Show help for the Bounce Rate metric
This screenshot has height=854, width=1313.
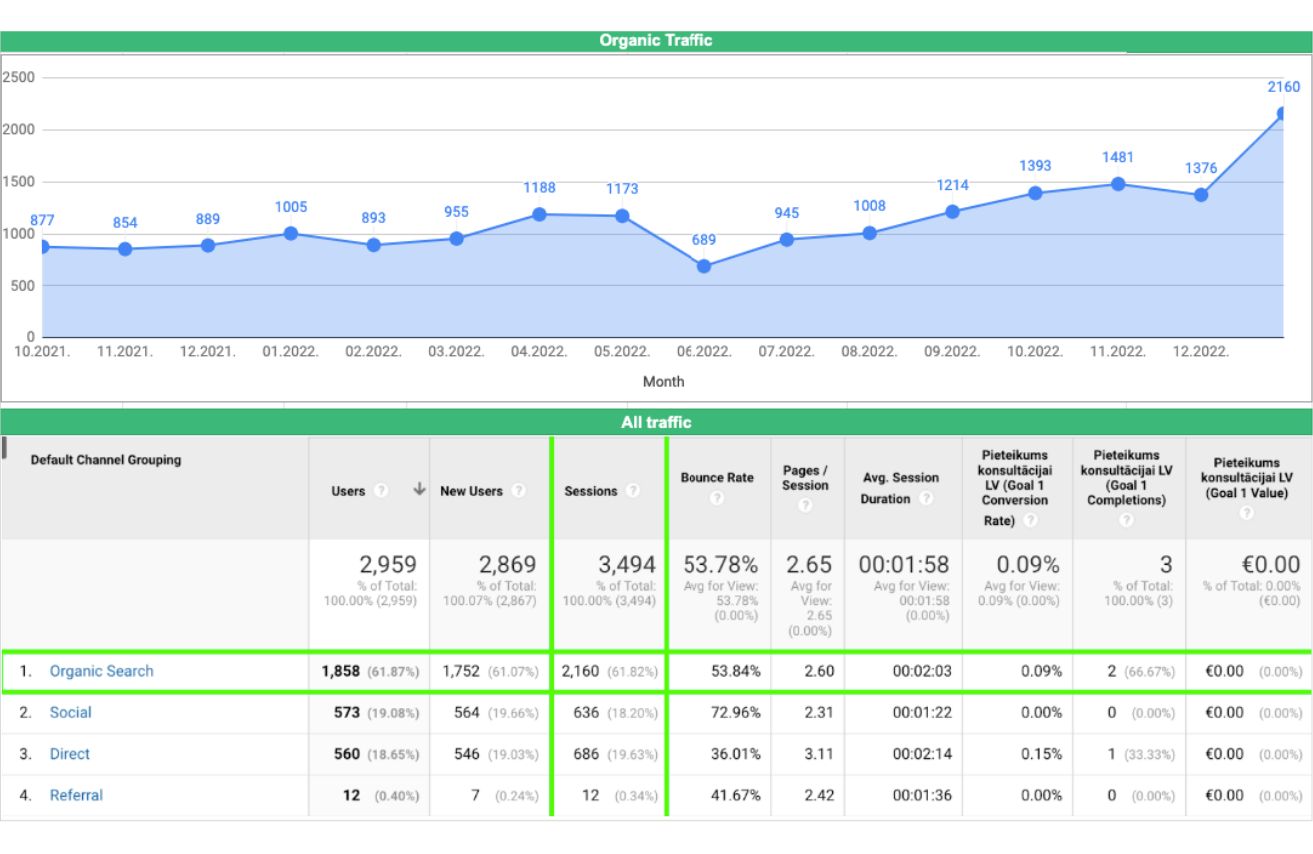(716, 498)
